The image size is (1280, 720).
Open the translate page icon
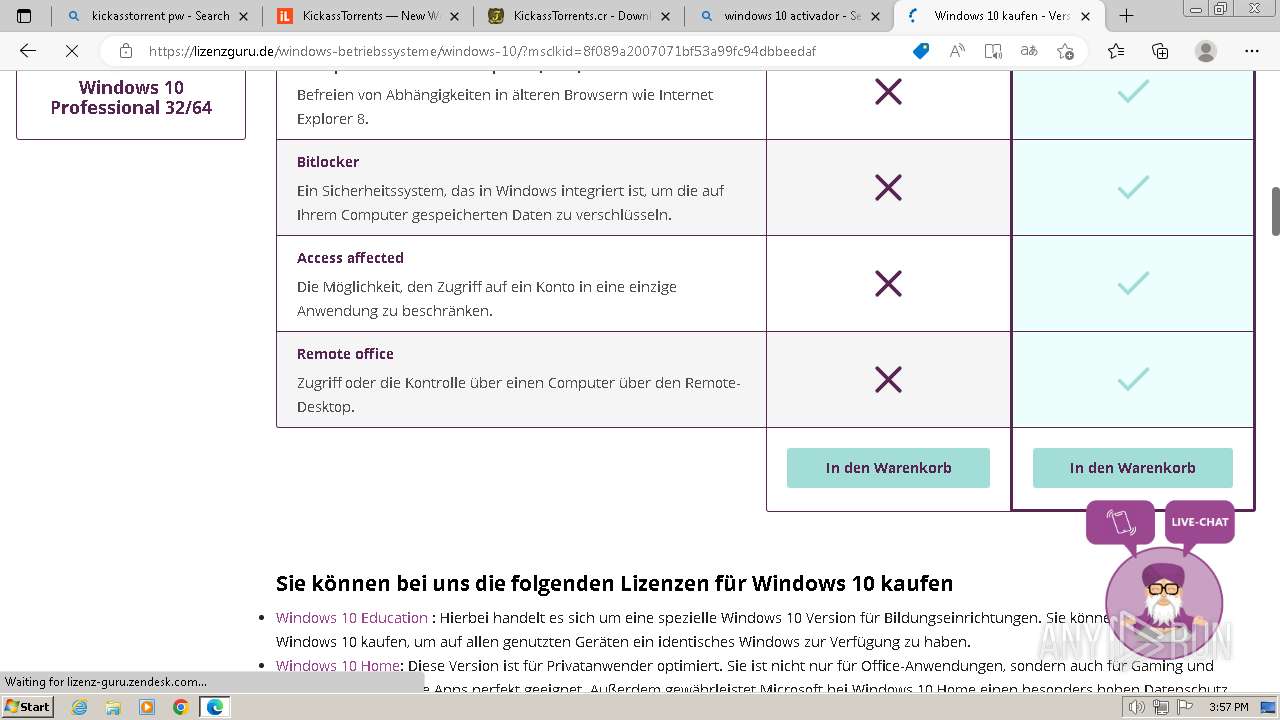coord(1029,51)
